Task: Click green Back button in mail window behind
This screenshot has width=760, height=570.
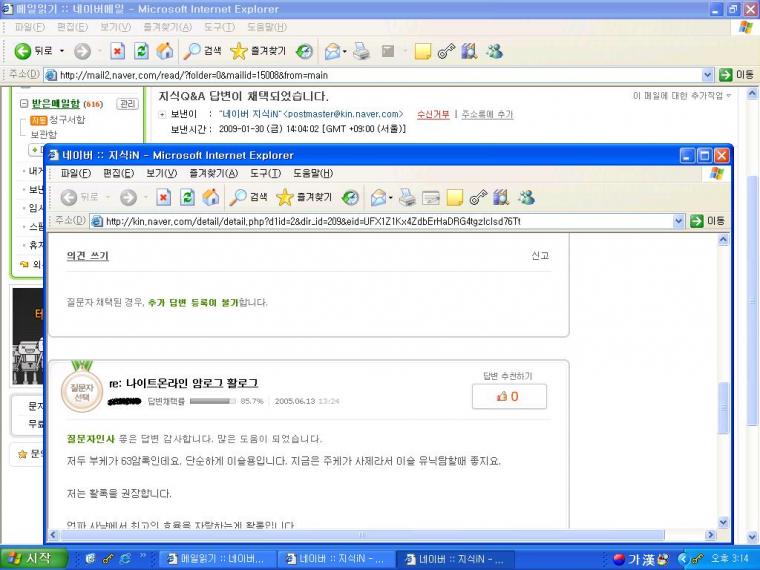Action: (33, 51)
